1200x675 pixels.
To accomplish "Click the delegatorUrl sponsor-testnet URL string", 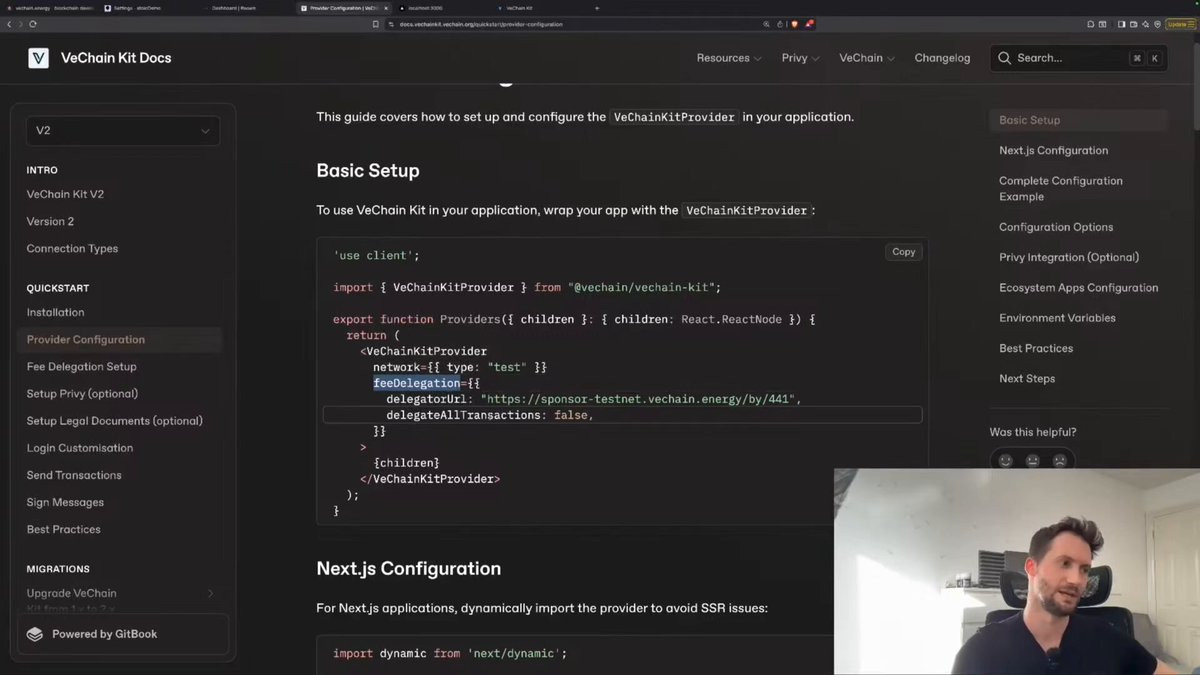I will click(x=638, y=399).
